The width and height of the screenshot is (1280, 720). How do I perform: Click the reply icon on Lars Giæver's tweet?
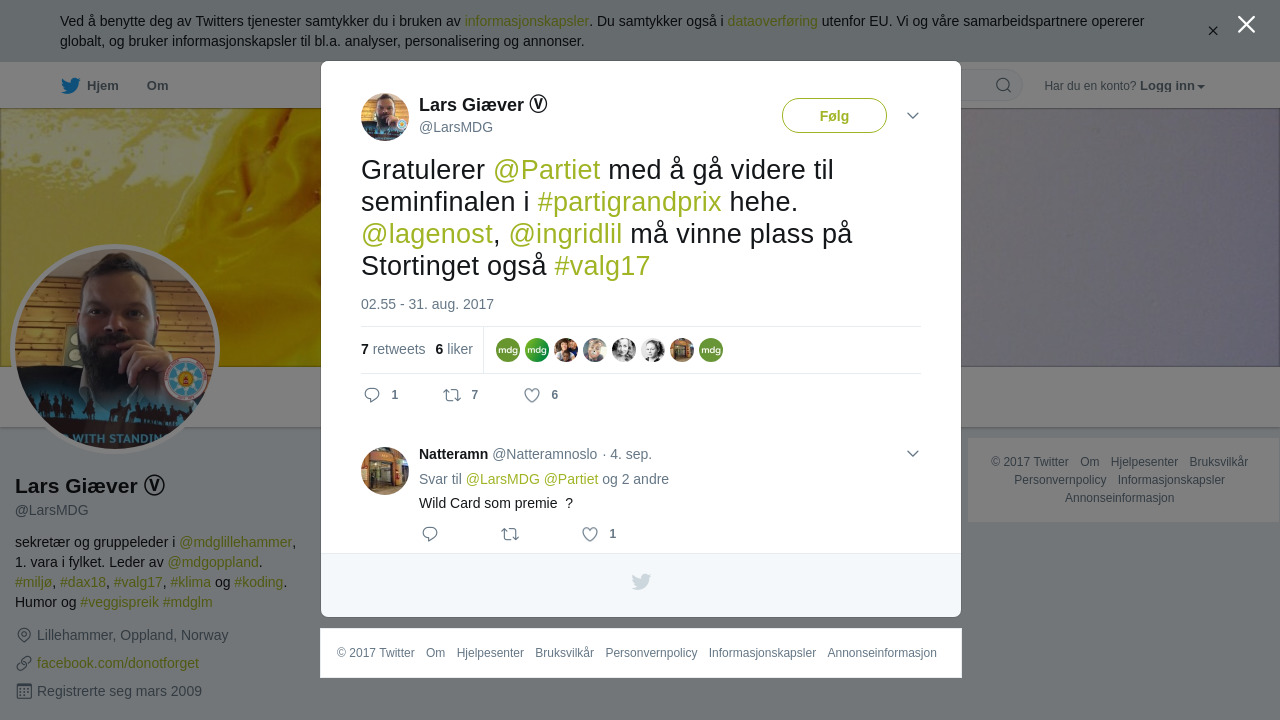coord(372,395)
